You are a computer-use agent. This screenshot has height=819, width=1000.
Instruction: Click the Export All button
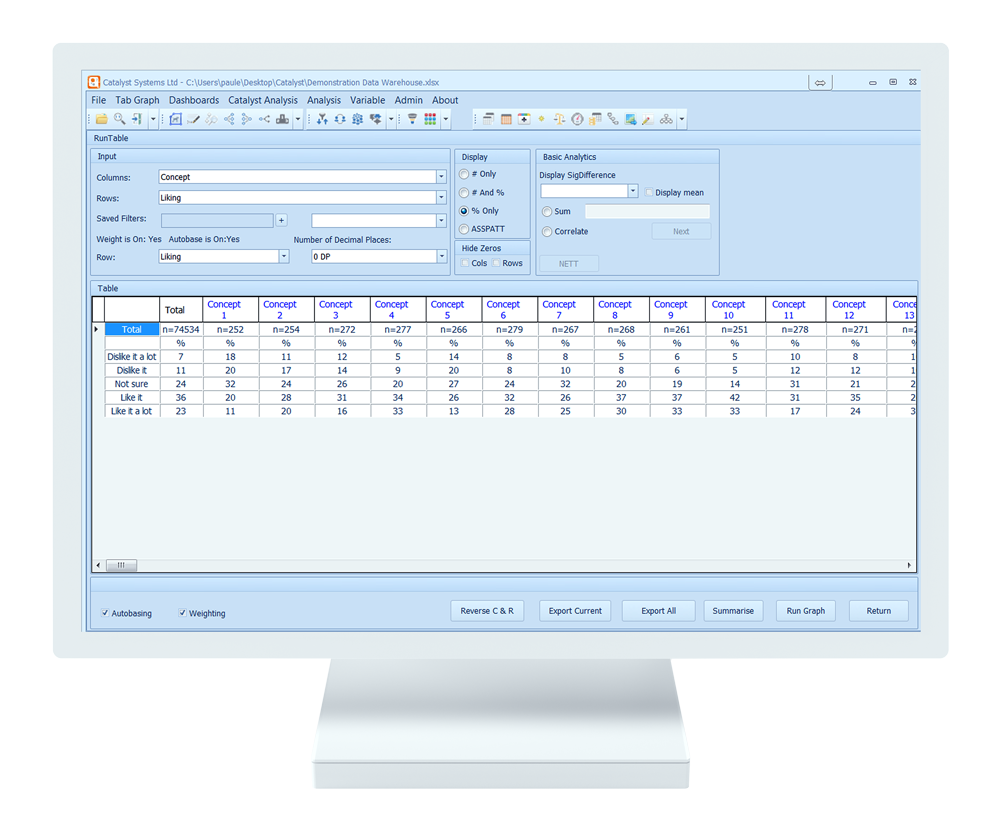[x=659, y=611]
